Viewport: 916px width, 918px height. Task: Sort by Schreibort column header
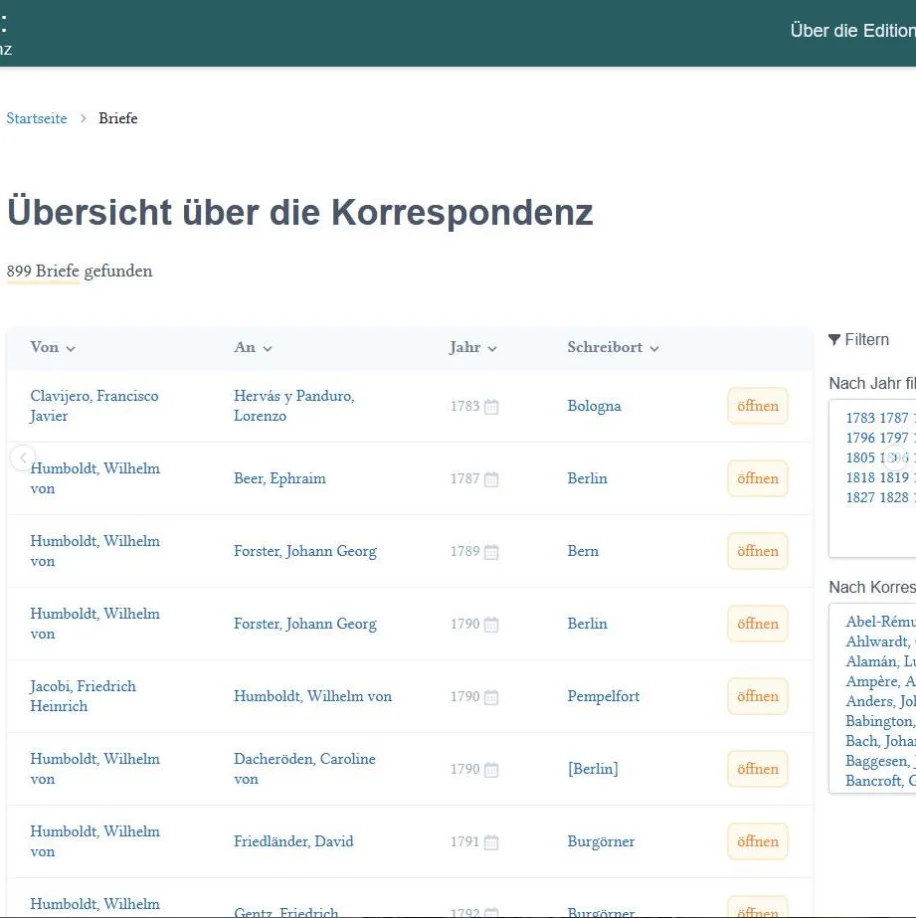[613, 348]
